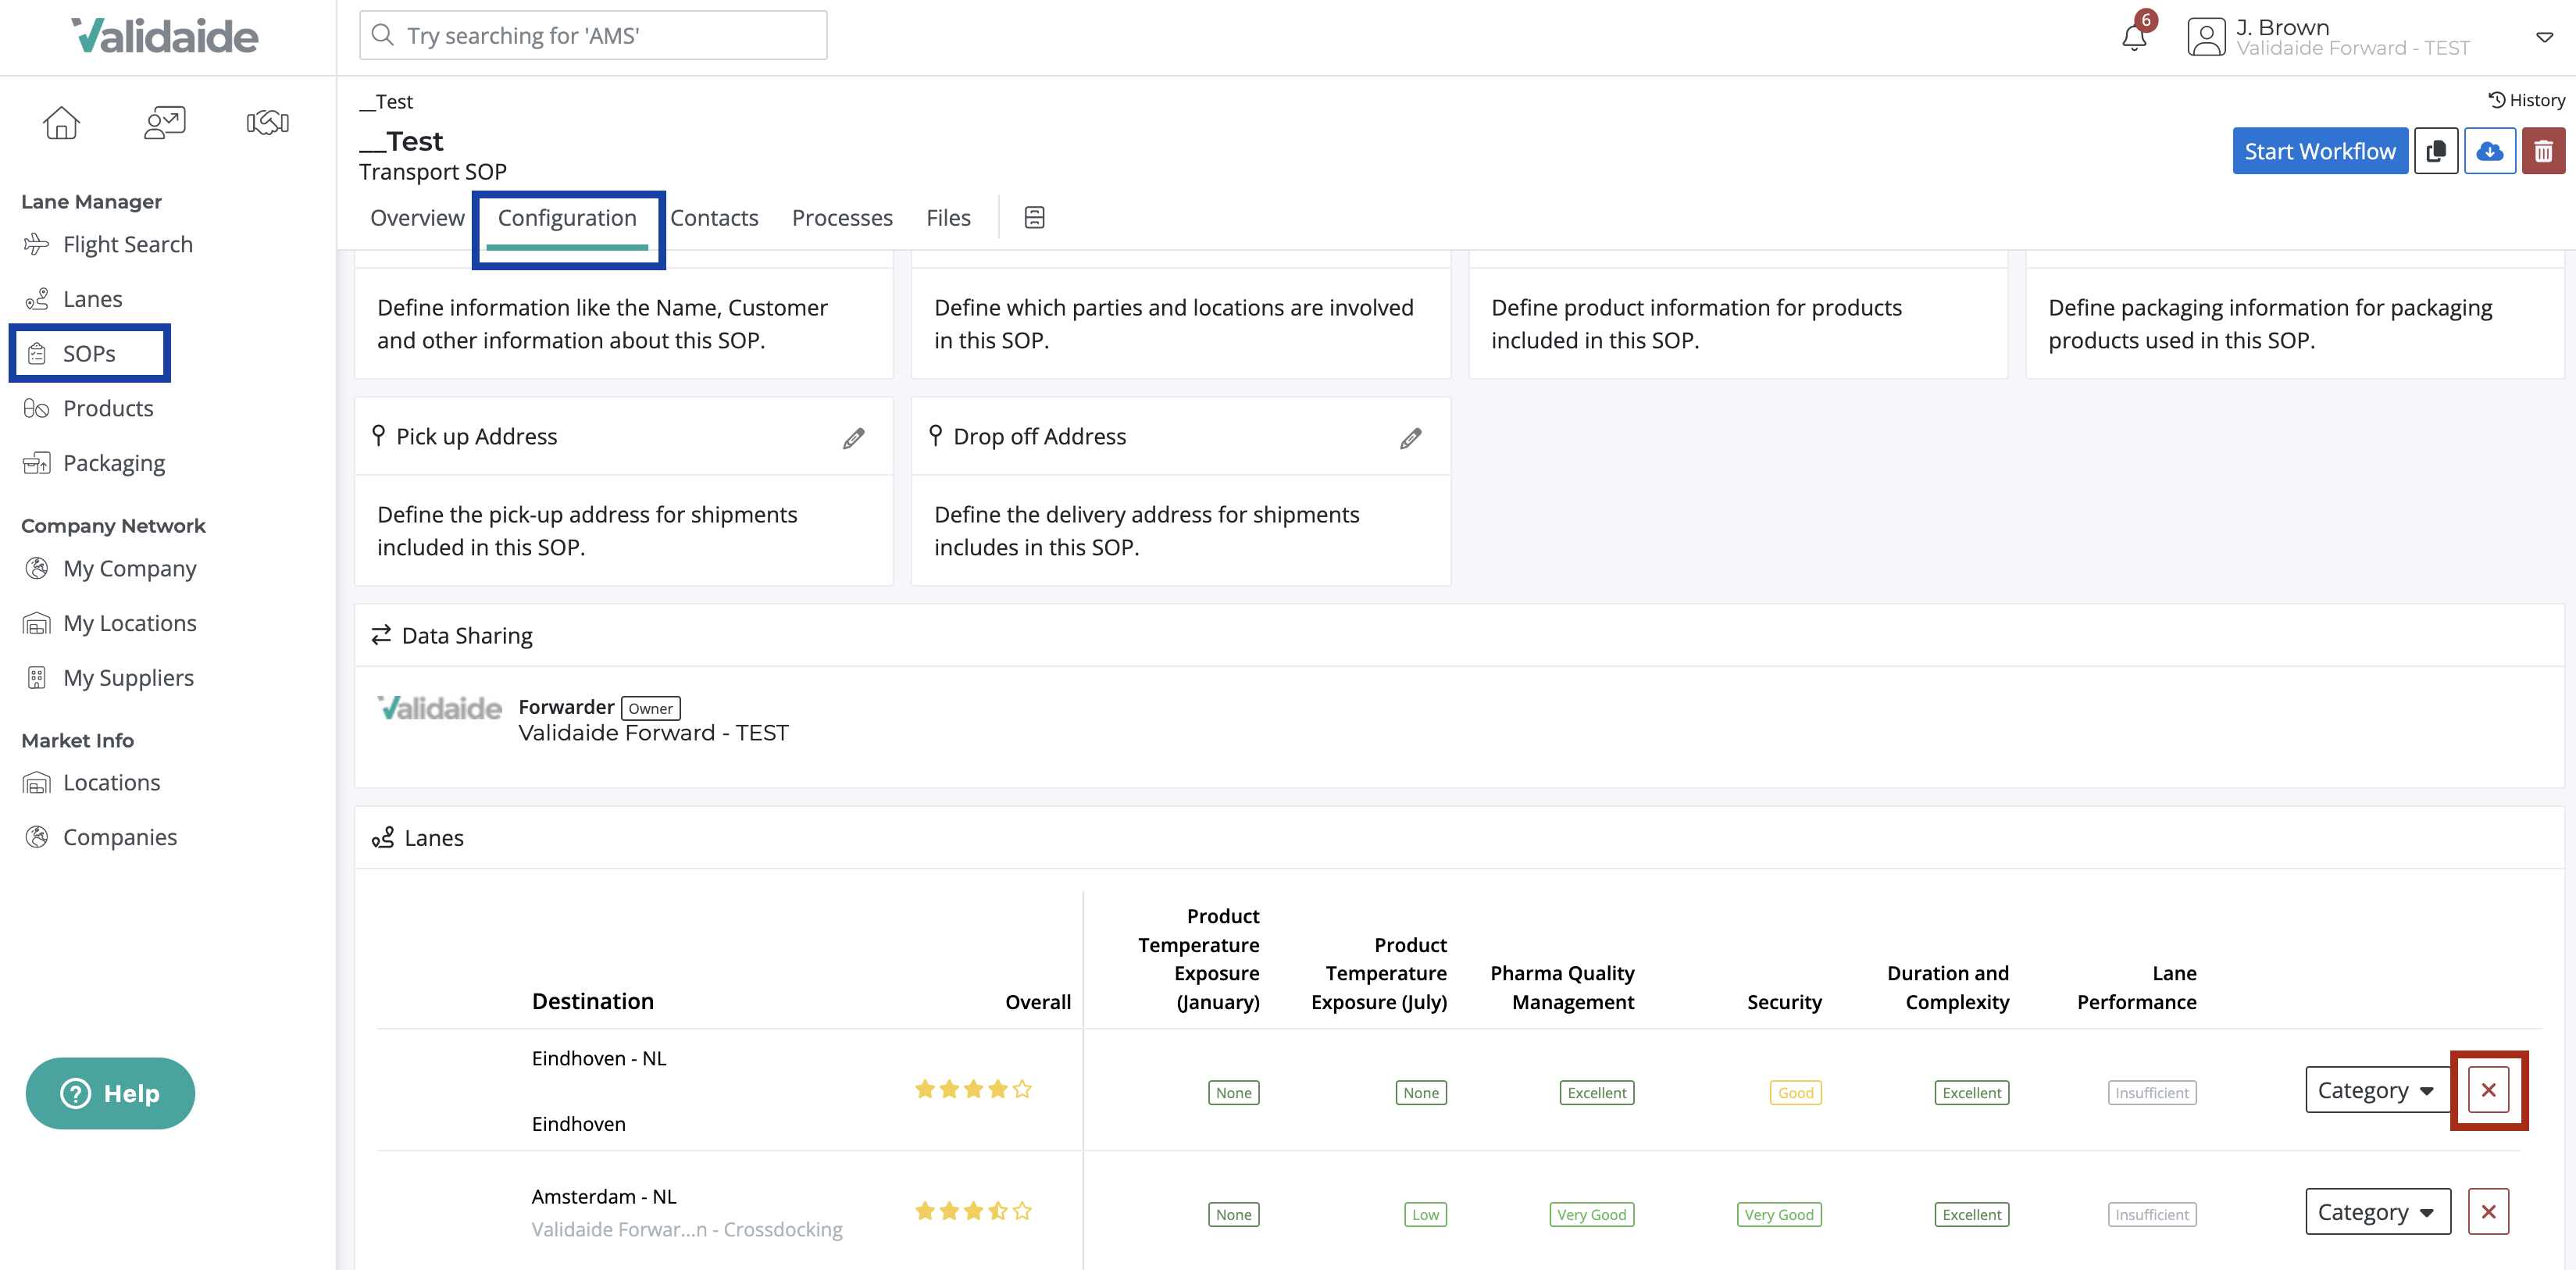Edit the Pick up Address with pencil icon

pyautogui.click(x=853, y=438)
